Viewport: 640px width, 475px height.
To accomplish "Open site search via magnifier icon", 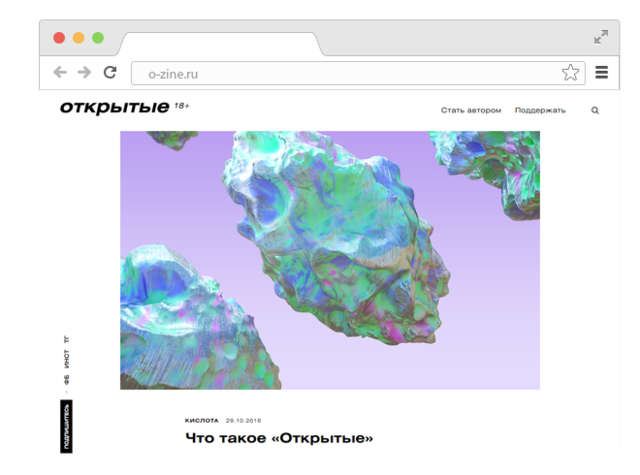I will click(x=595, y=111).
